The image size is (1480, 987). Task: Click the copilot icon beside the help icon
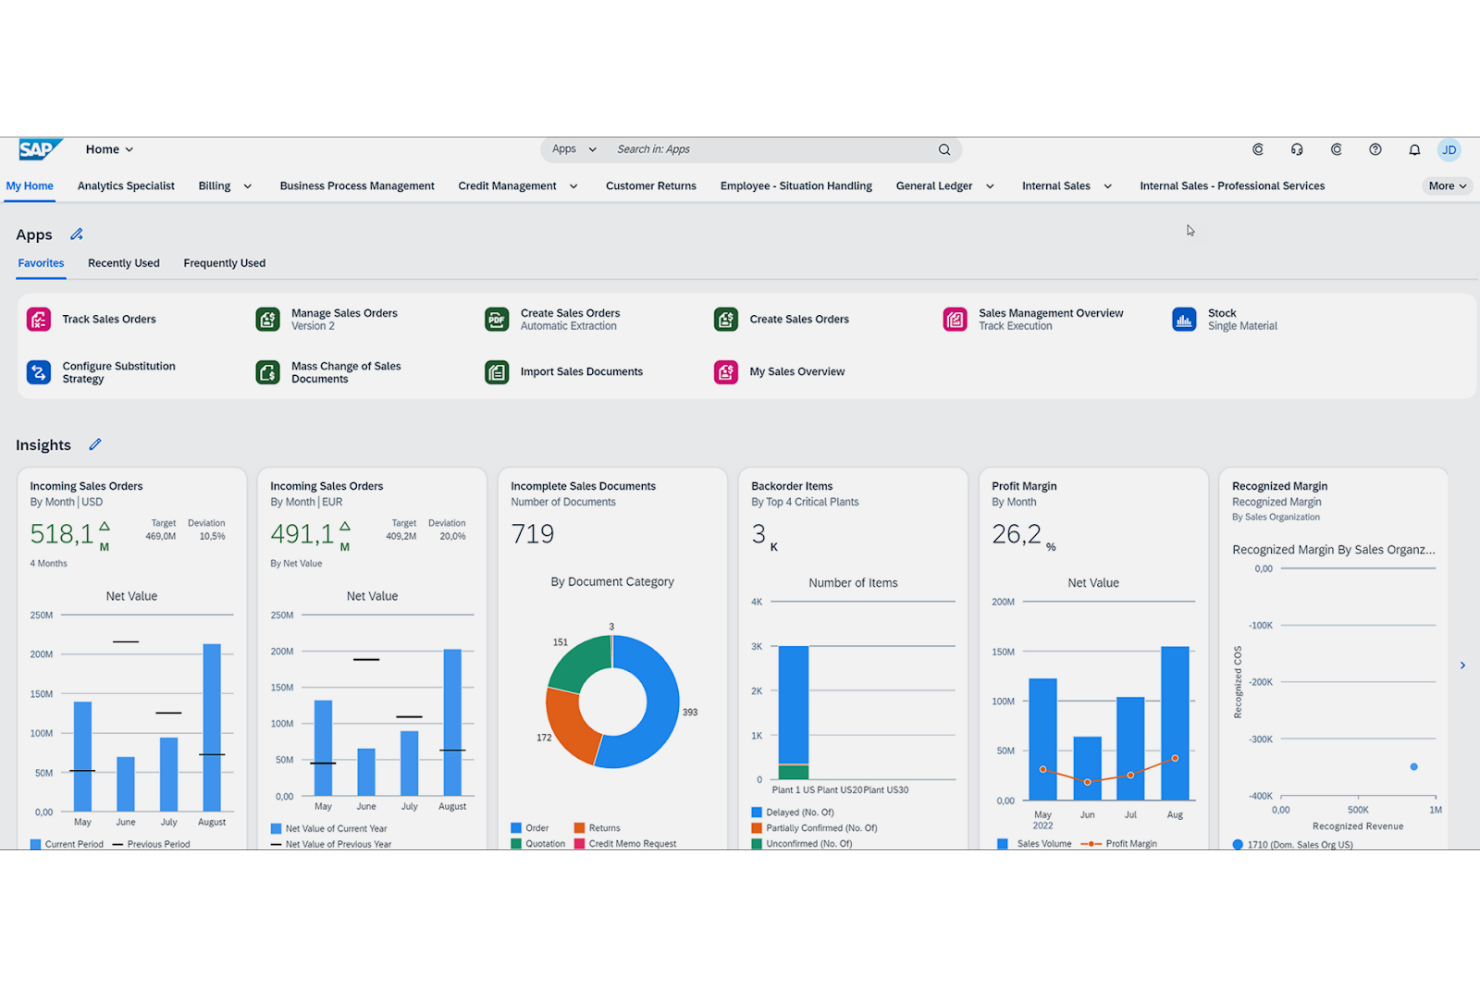(x=1336, y=150)
